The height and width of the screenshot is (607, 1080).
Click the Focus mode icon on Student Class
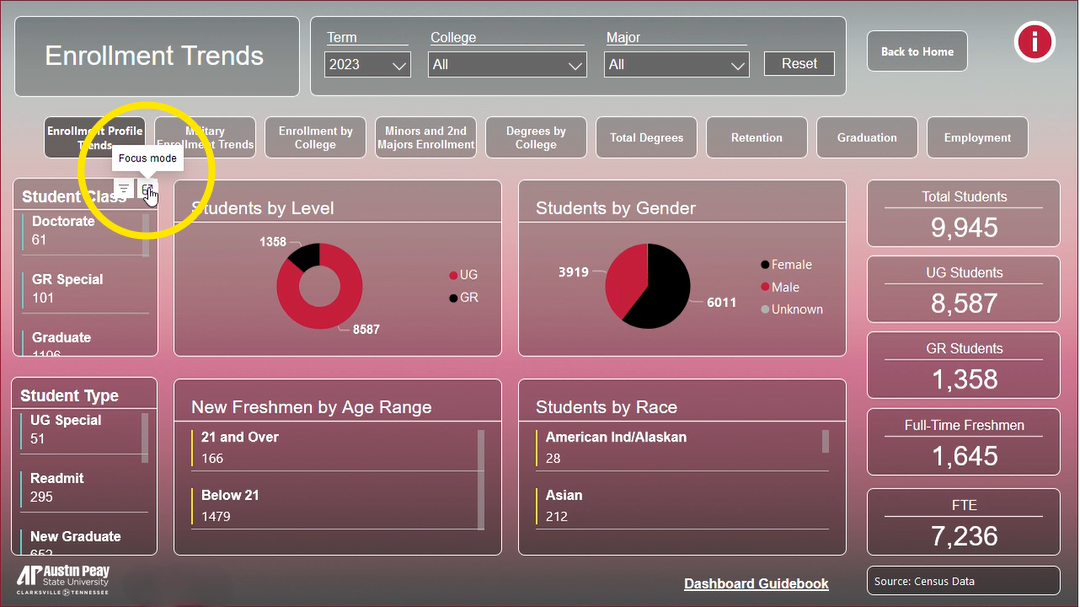coord(147,189)
